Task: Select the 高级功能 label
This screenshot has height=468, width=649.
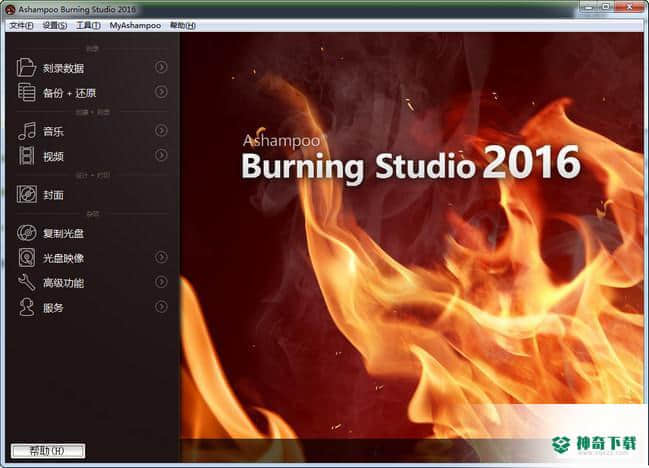Action: 63,283
